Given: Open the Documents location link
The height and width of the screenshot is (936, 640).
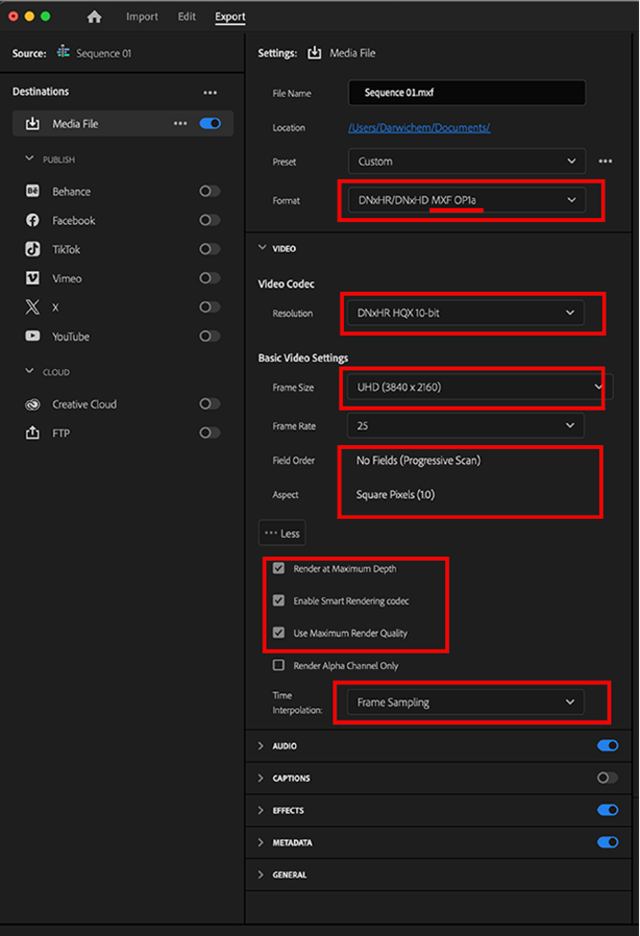Looking at the screenshot, I should tap(419, 128).
